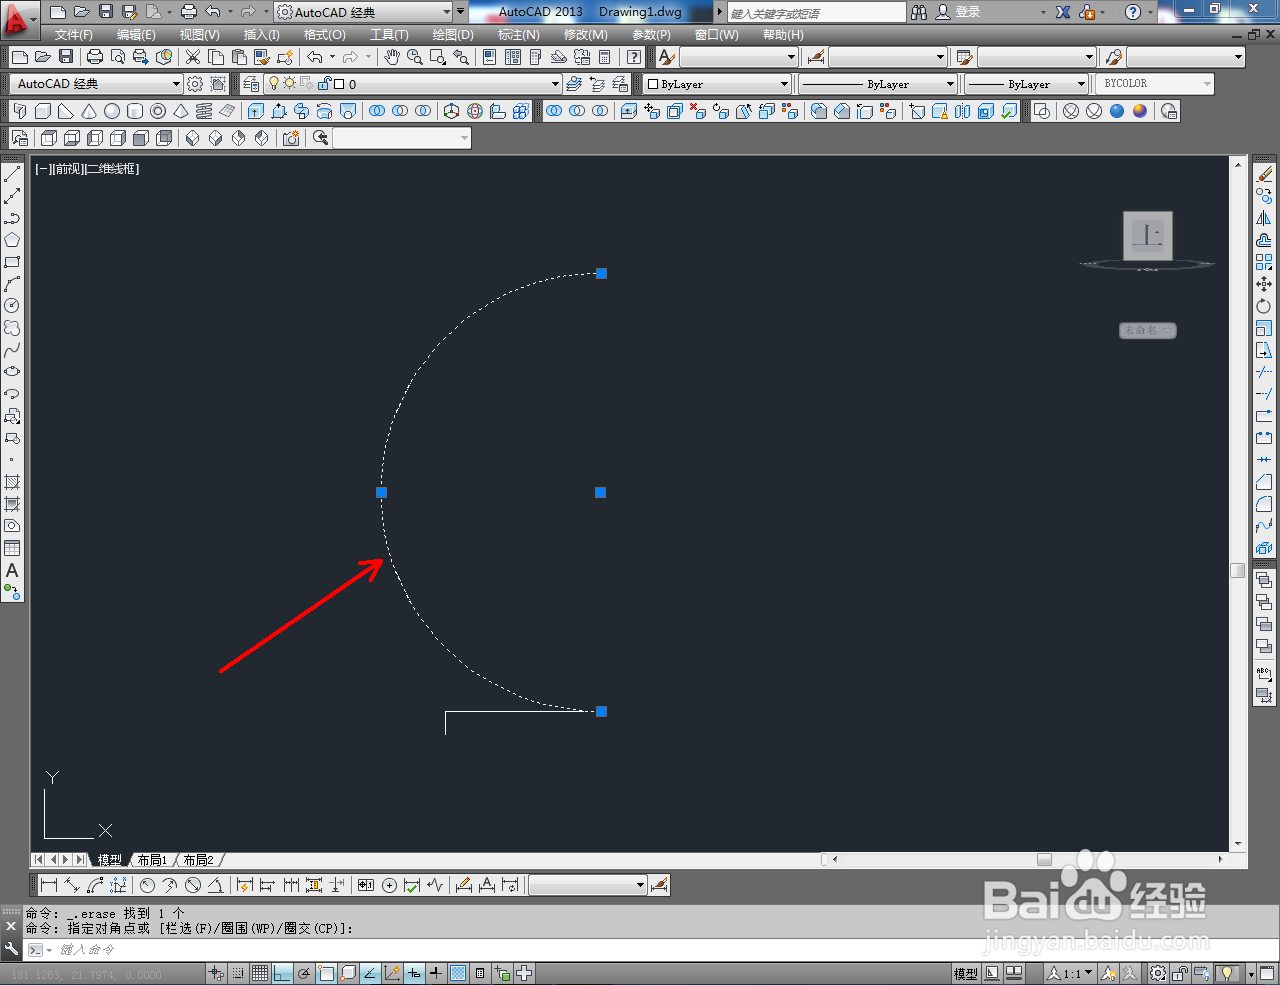Click the Save drawing icon
Image resolution: width=1280 pixels, height=985 pixels.
[x=66, y=57]
